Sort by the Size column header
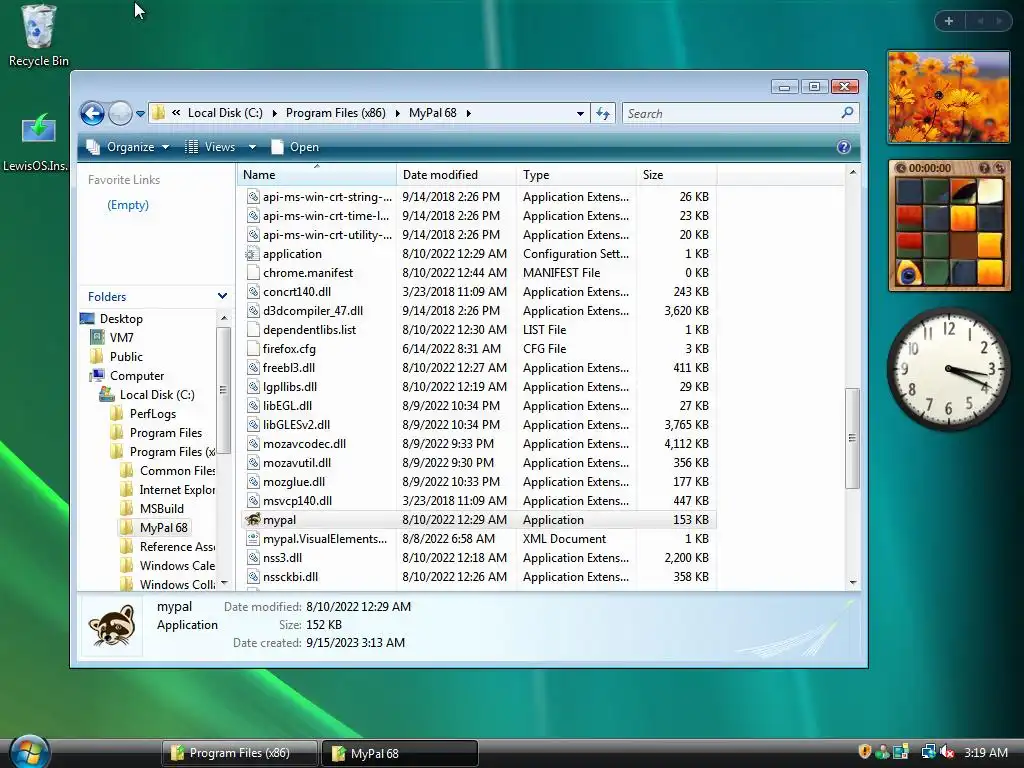 pos(677,174)
